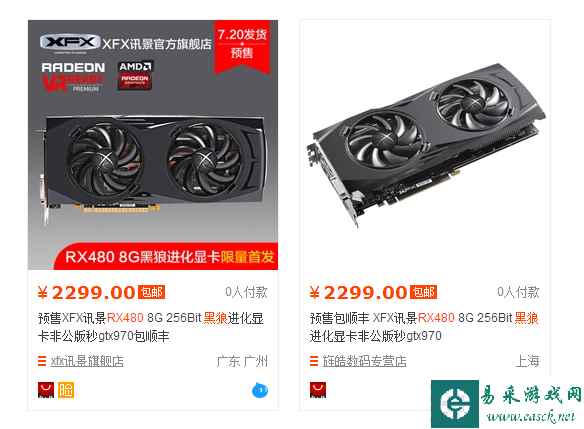Click the left listing ¥2299.00 price

[86, 292]
